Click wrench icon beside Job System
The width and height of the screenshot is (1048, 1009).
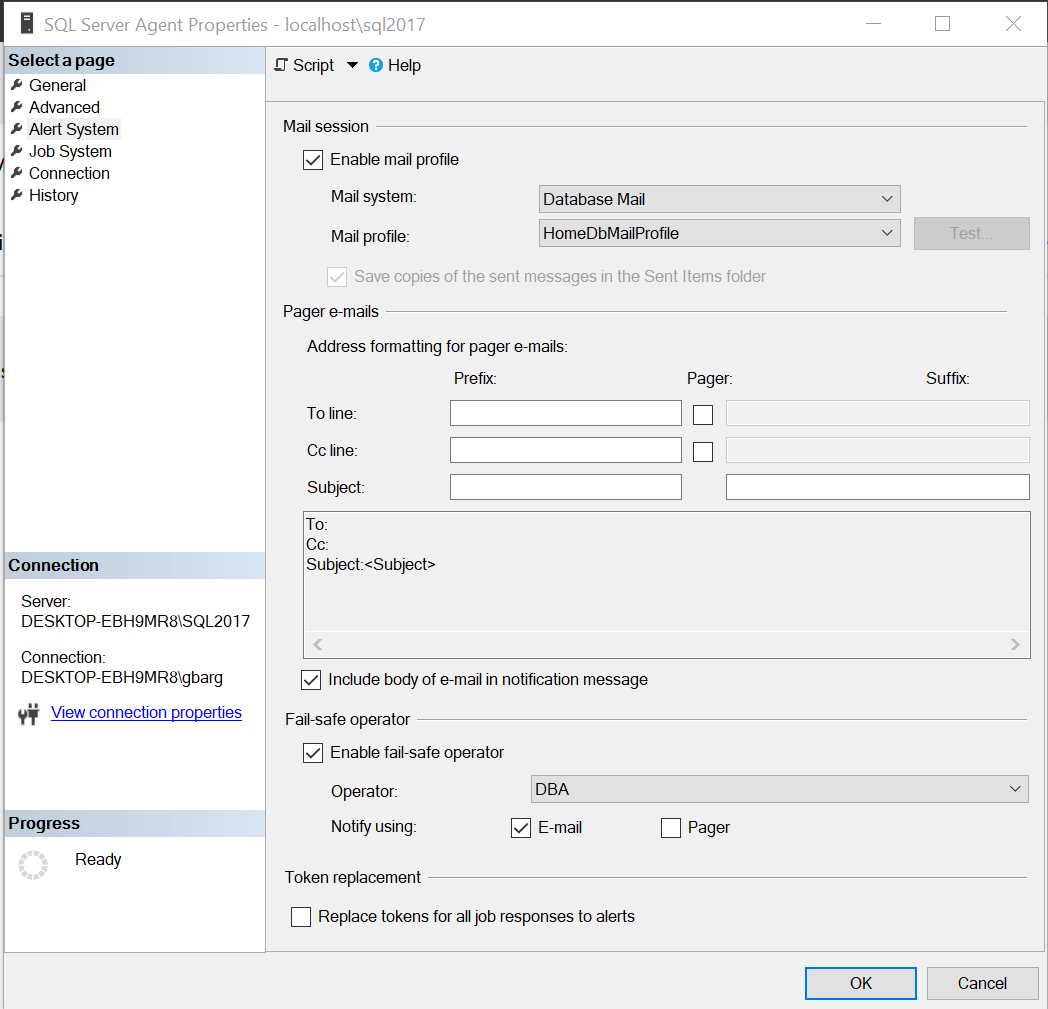16,151
